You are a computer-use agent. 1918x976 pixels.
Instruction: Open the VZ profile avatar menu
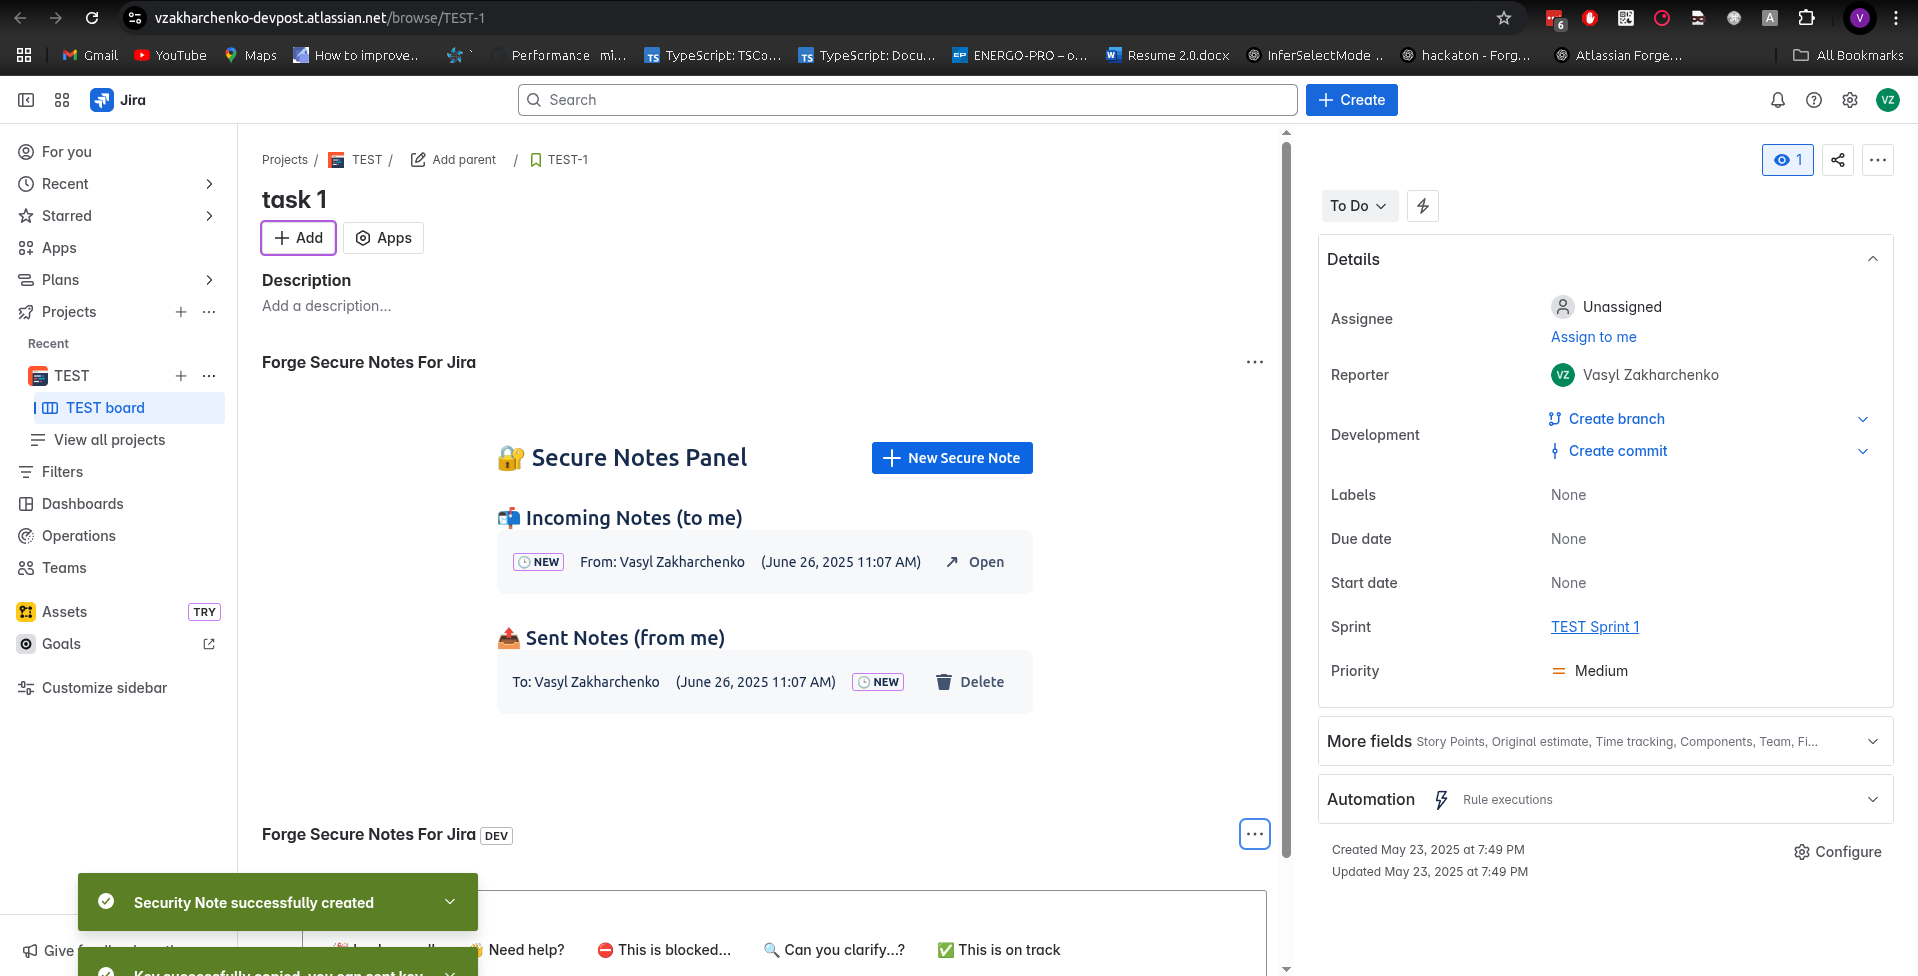click(1888, 100)
